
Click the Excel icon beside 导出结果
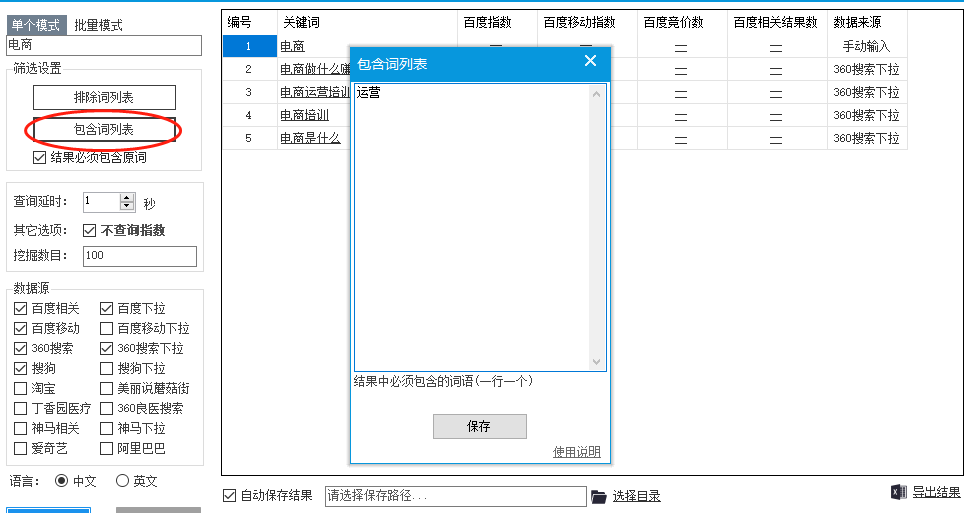click(x=898, y=492)
